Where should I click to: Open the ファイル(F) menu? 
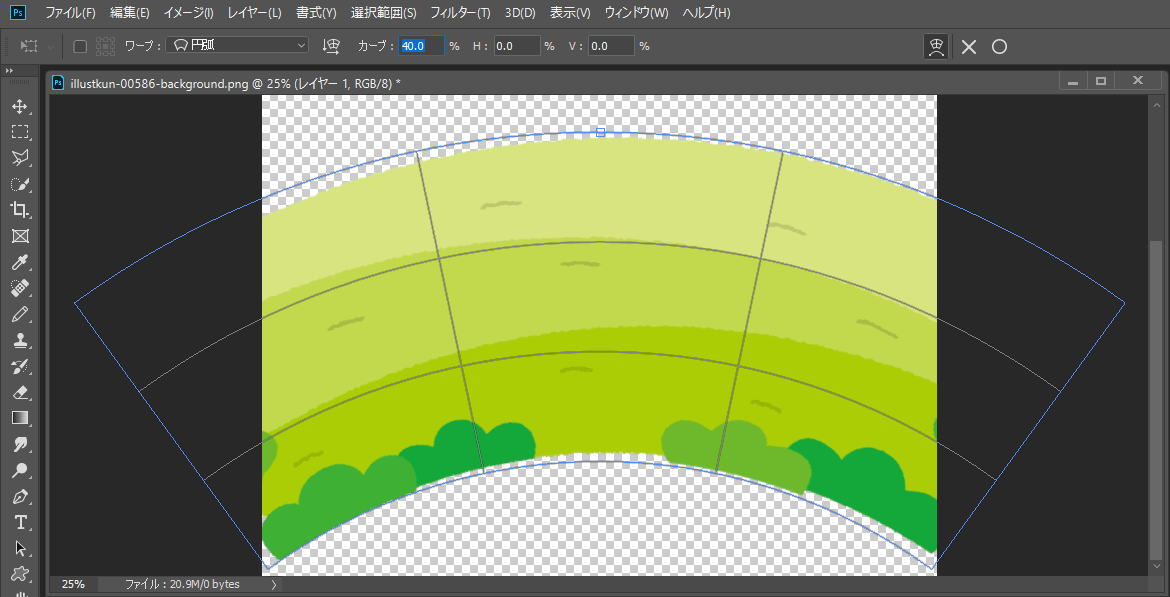70,13
